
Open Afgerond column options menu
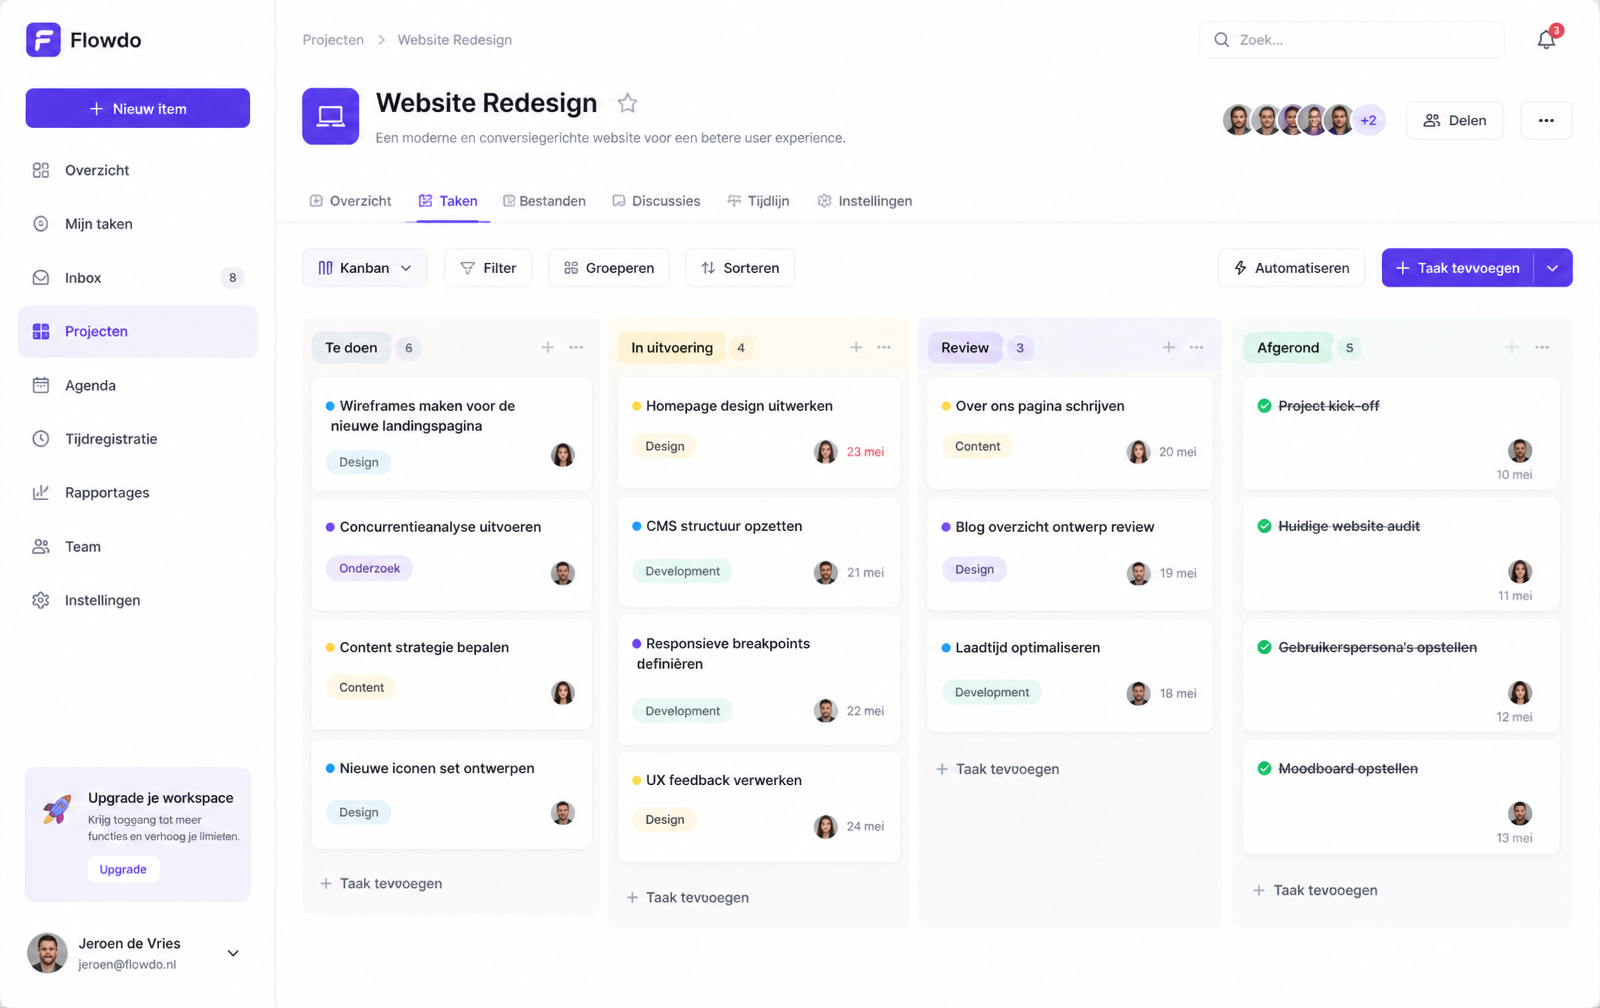[1542, 347]
